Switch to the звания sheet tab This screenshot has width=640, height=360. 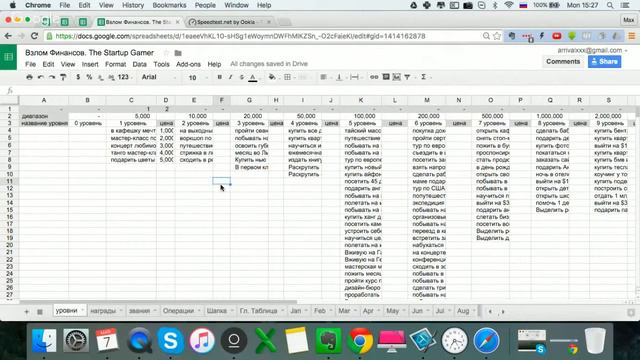click(x=139, y=311)
